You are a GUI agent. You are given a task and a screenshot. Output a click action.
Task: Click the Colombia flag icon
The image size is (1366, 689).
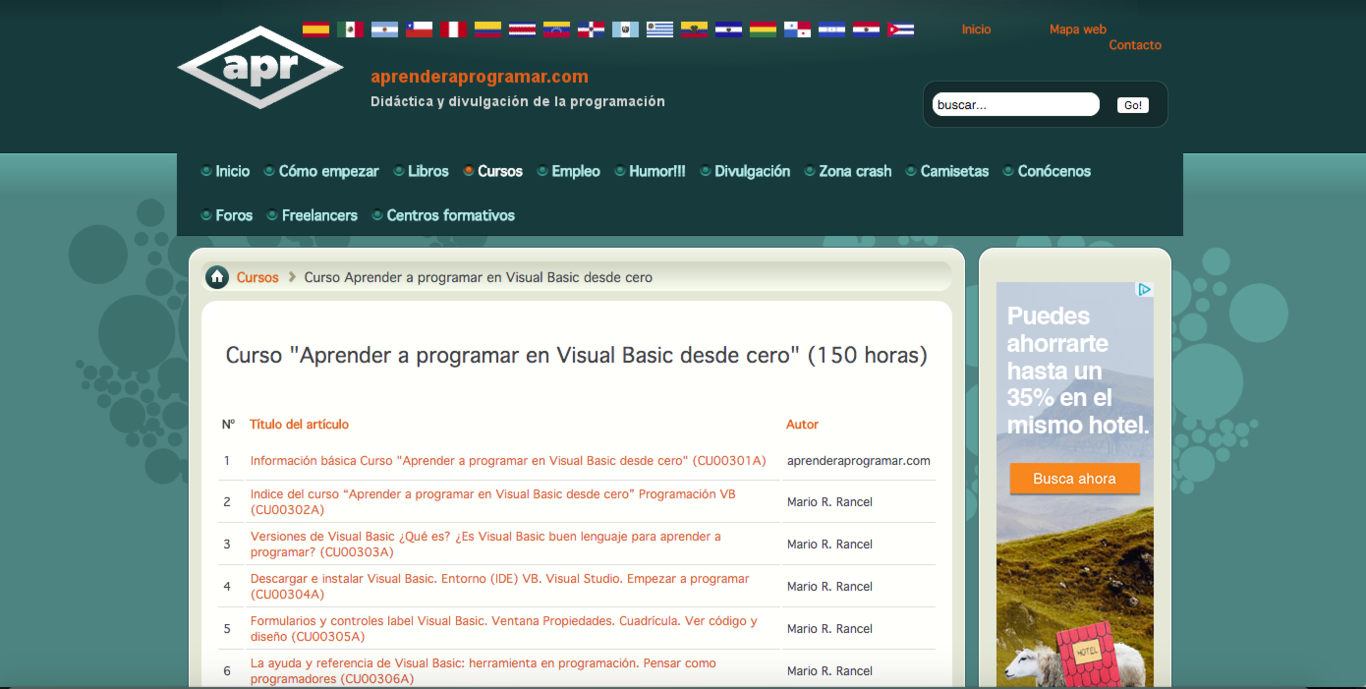[x=488, y=29]
